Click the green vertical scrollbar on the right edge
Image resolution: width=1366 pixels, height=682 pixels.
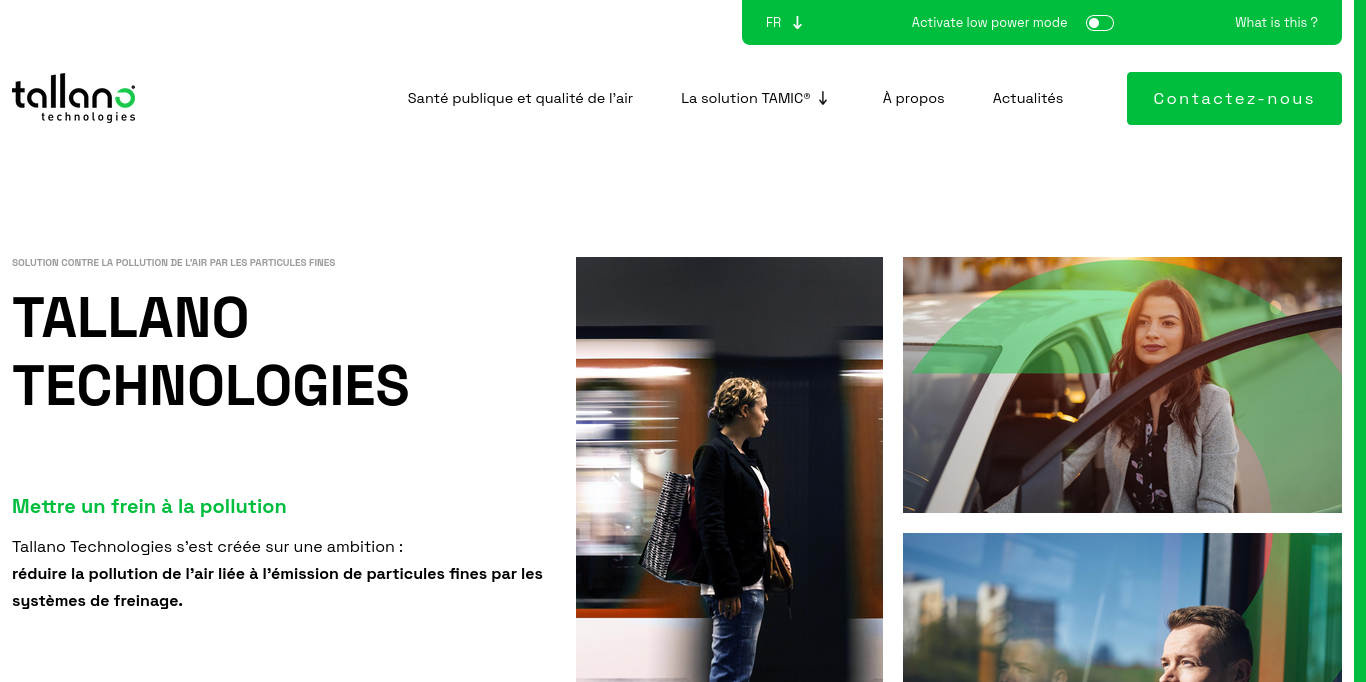pyautogui.click(x=1360, y=341)
